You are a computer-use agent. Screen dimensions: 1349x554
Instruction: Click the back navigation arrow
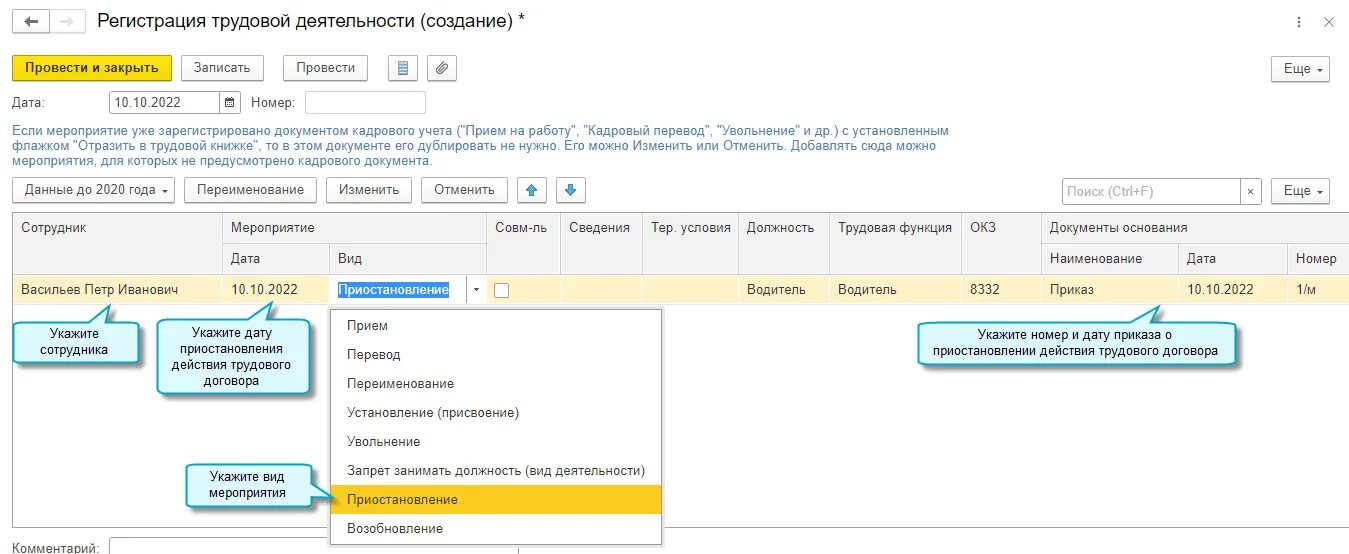[31, 21]
